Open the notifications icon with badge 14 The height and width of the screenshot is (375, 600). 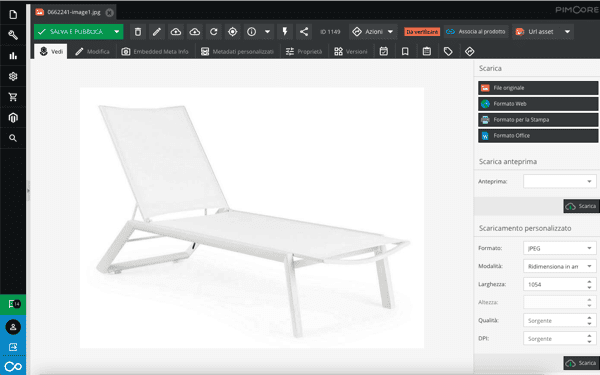(13, 304)
